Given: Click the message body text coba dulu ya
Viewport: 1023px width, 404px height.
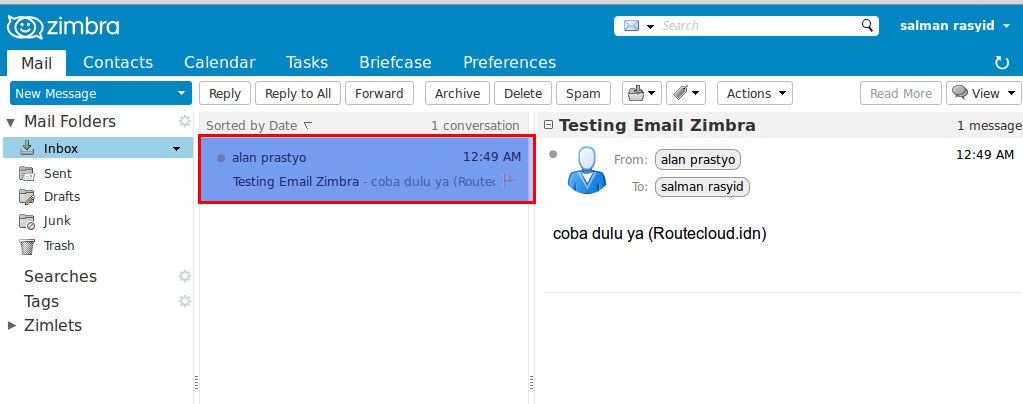Looking at the screenshot, I should [x=660, y=234].
